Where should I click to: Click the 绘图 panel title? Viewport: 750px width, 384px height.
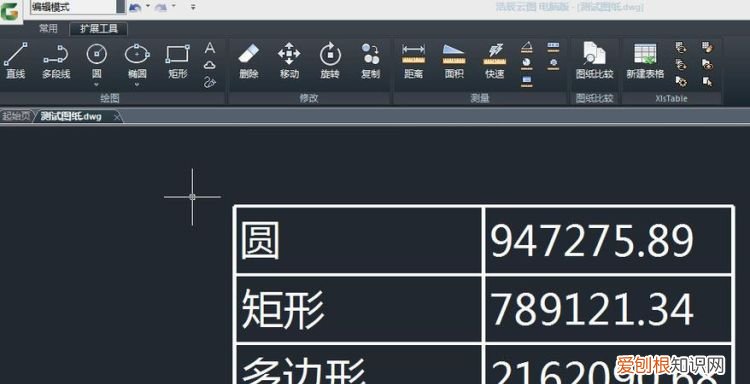(x=110, y=99)
